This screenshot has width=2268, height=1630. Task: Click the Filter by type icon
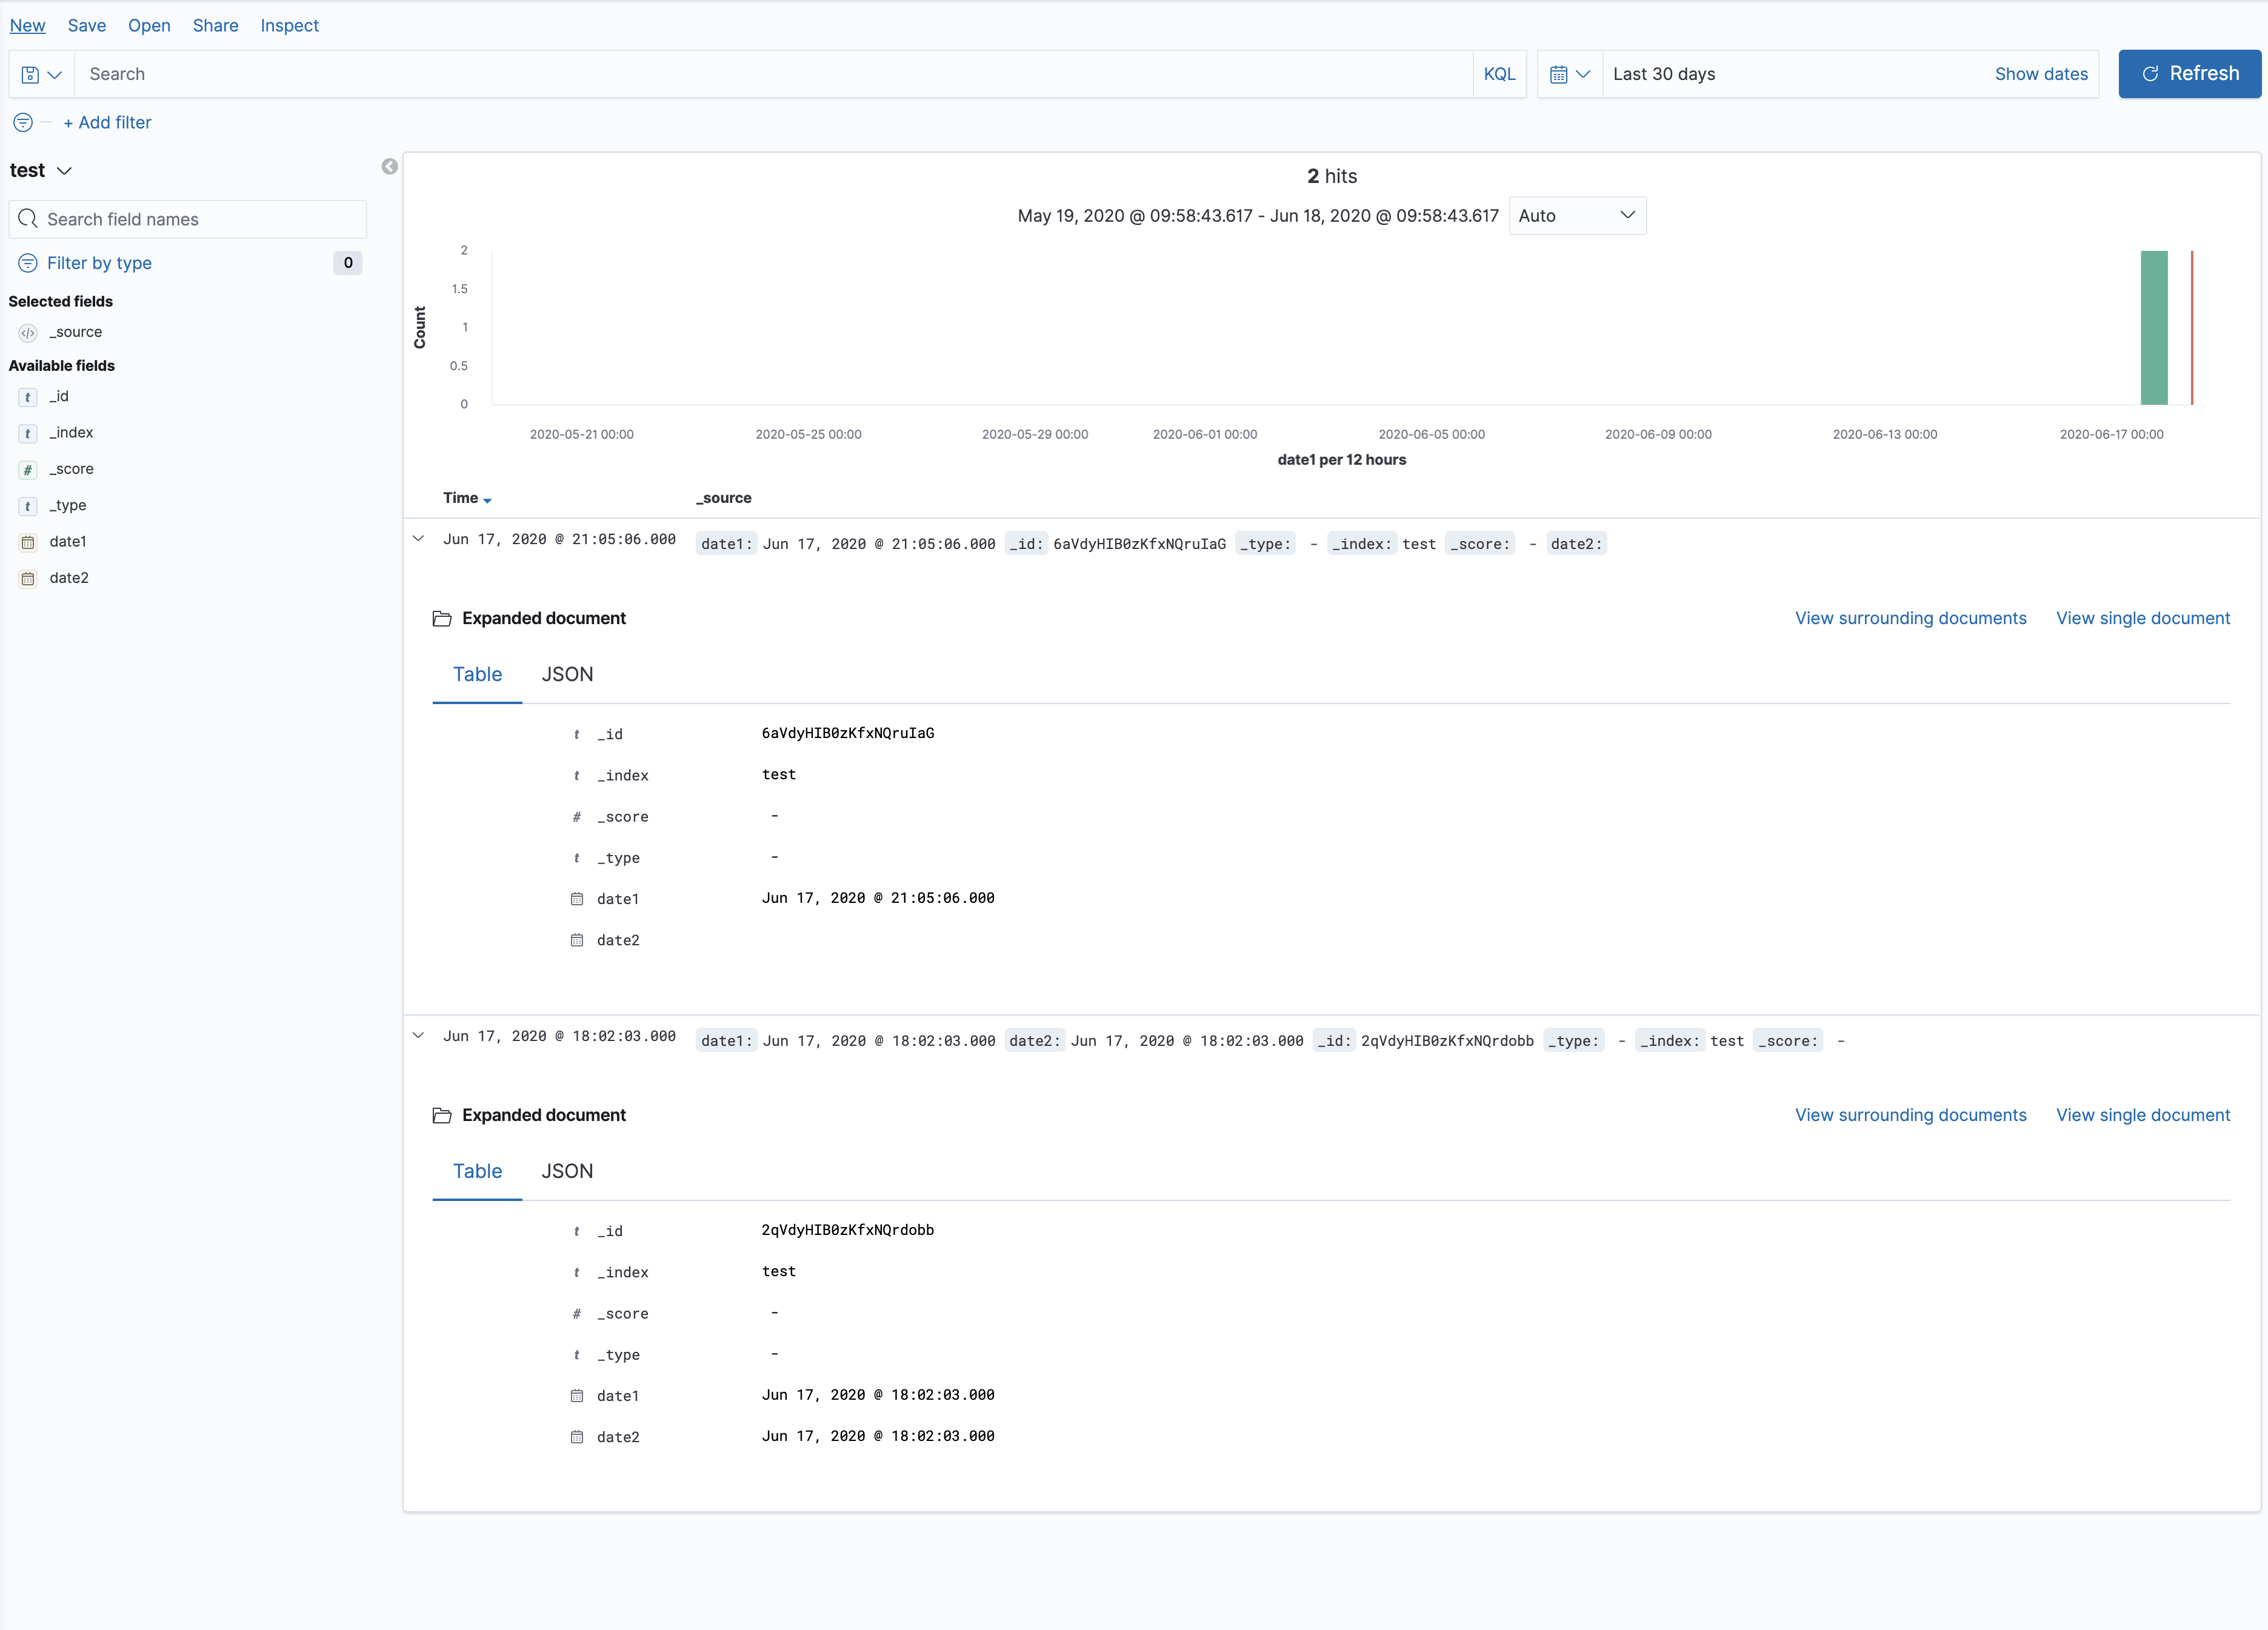[x=28, y=263]
